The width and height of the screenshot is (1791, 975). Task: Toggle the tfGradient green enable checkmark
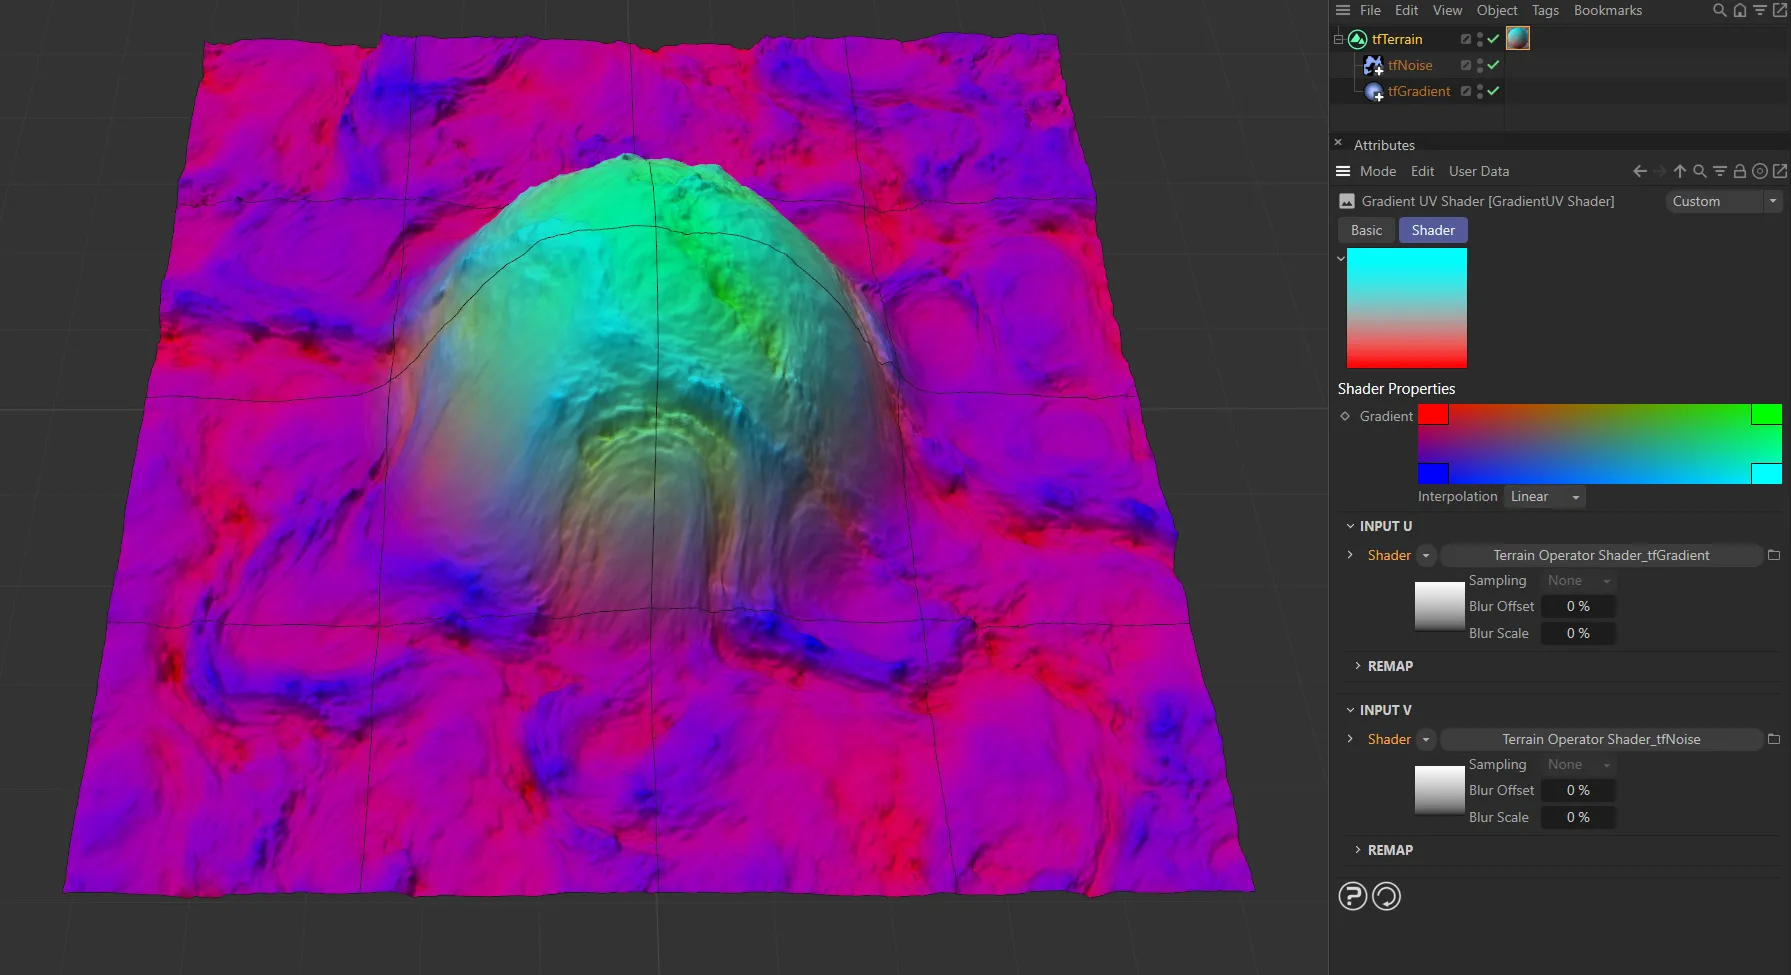coord(1493,91)
